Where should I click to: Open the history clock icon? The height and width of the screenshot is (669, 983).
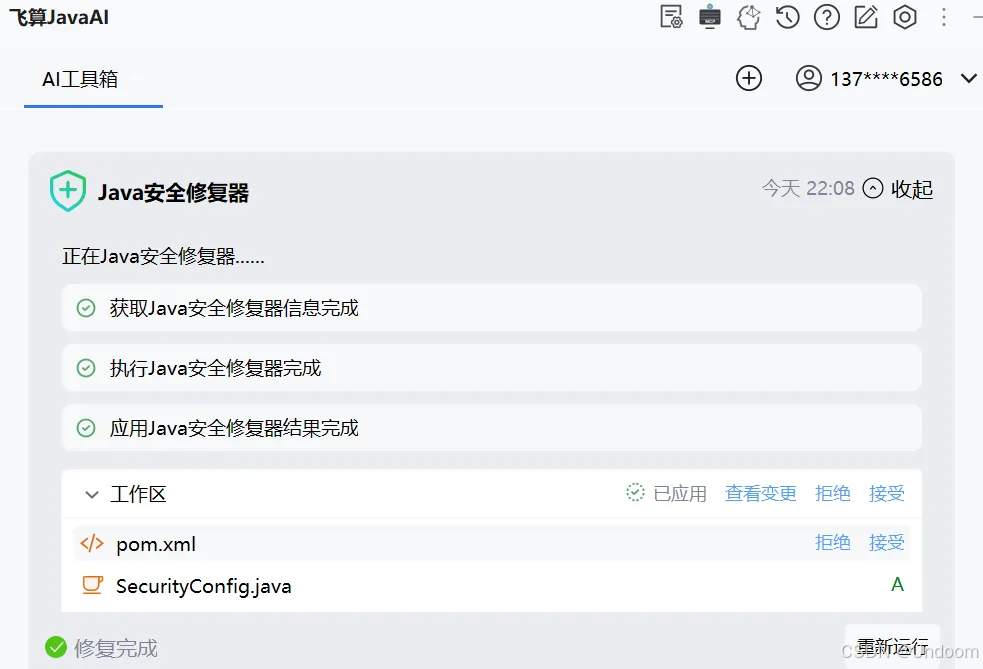tap(787, 17)
